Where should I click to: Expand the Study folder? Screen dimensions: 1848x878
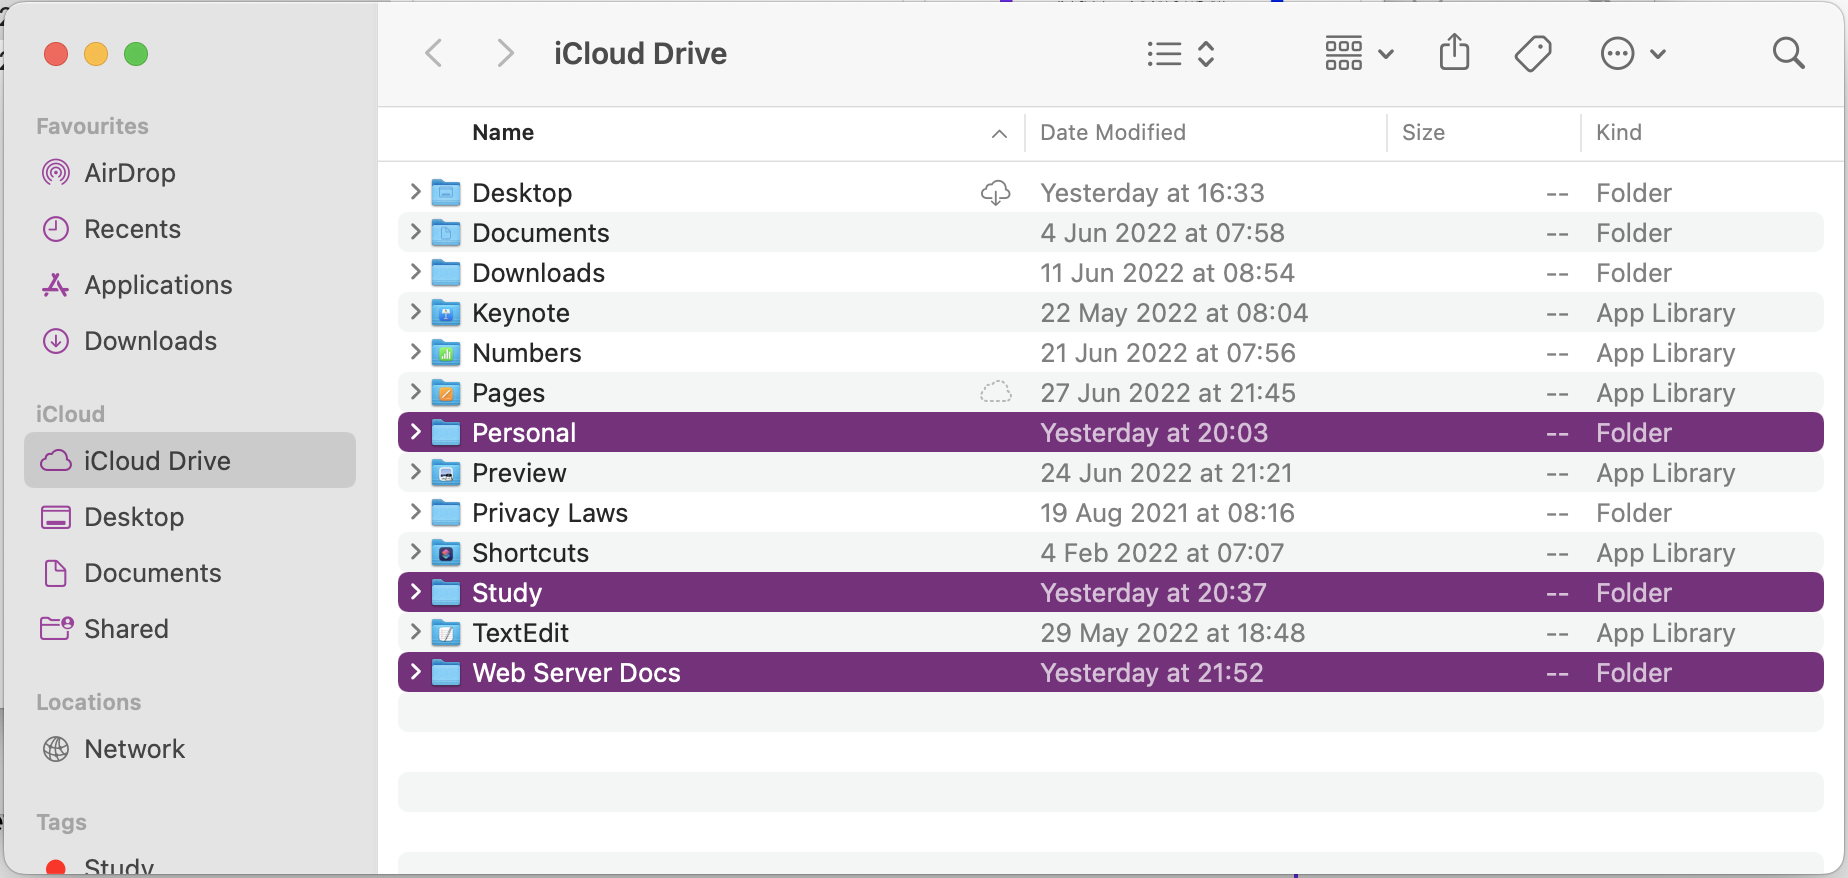415,591
